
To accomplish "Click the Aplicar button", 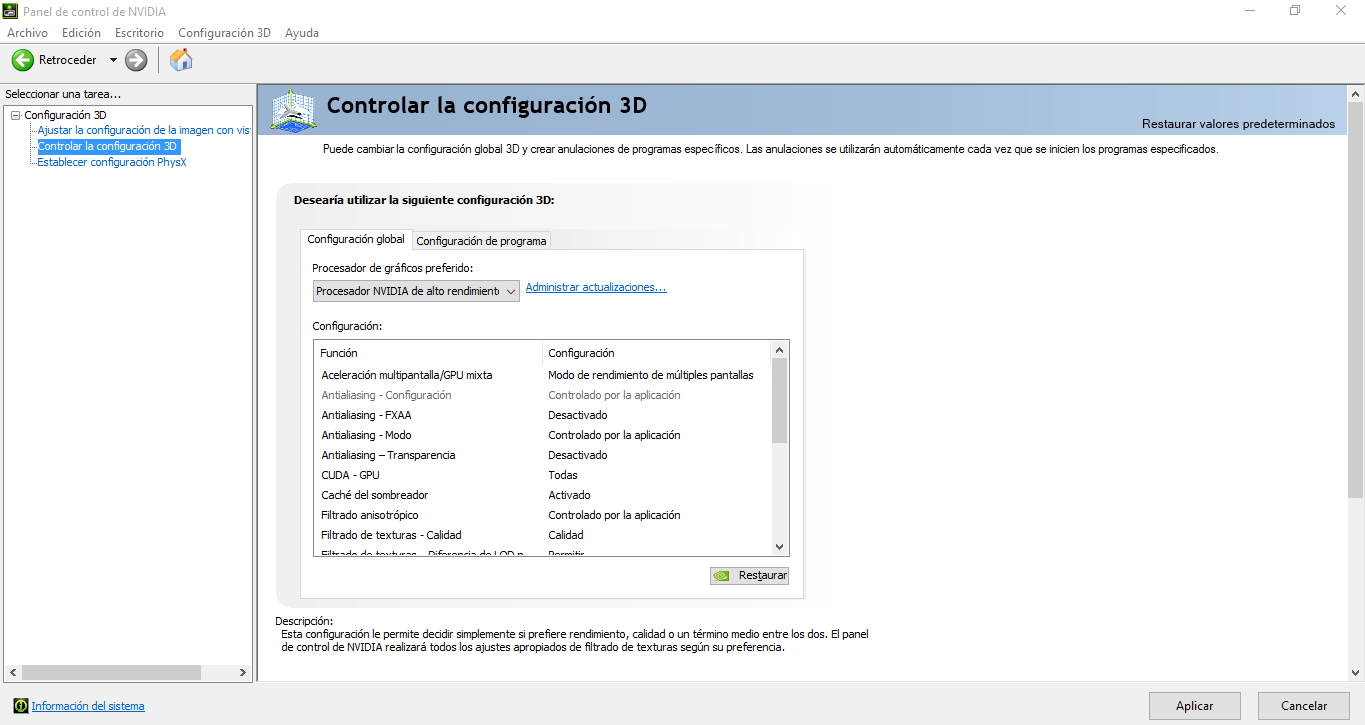I will (1194, 706).
